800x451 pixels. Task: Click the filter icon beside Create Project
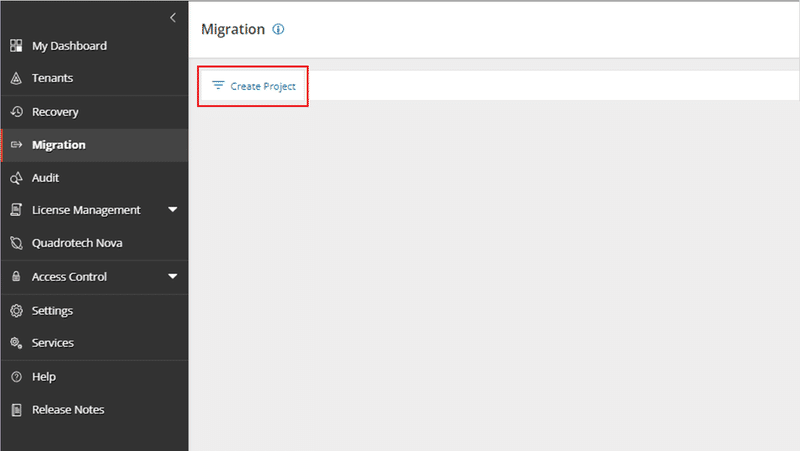point(218,85)
